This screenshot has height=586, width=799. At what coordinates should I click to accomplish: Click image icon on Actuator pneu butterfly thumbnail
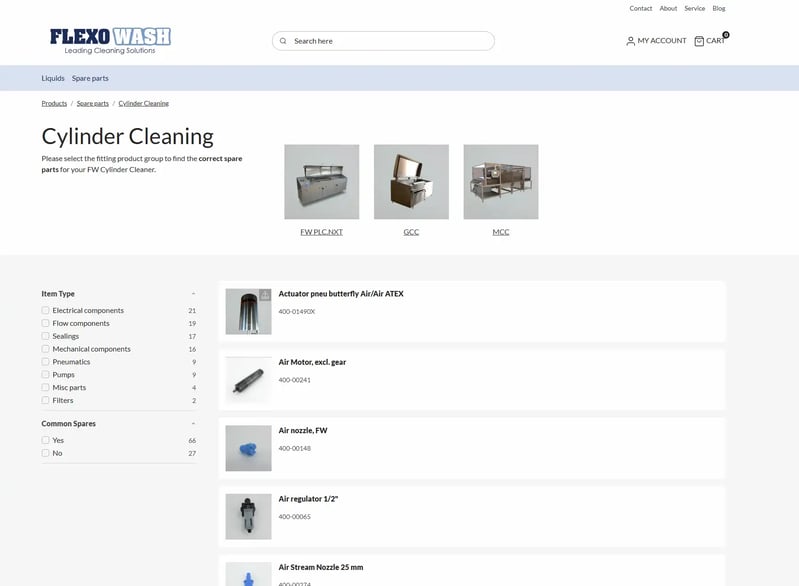[x=265, y=295]
